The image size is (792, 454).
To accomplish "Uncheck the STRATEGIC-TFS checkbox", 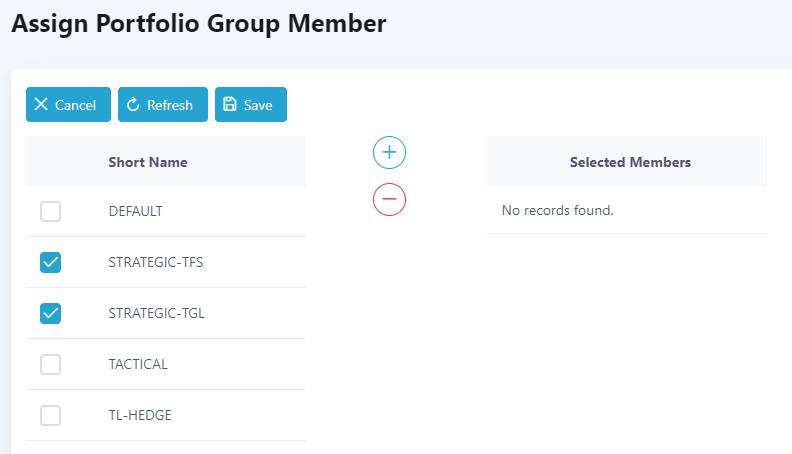I will [x=51, y=262].
